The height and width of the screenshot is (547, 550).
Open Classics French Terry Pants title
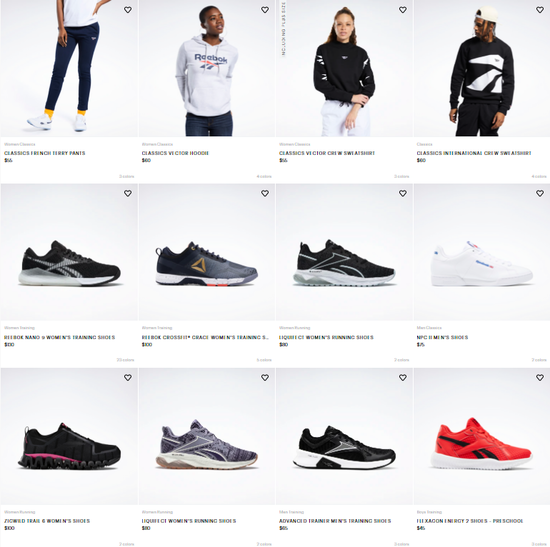point(45,153)
